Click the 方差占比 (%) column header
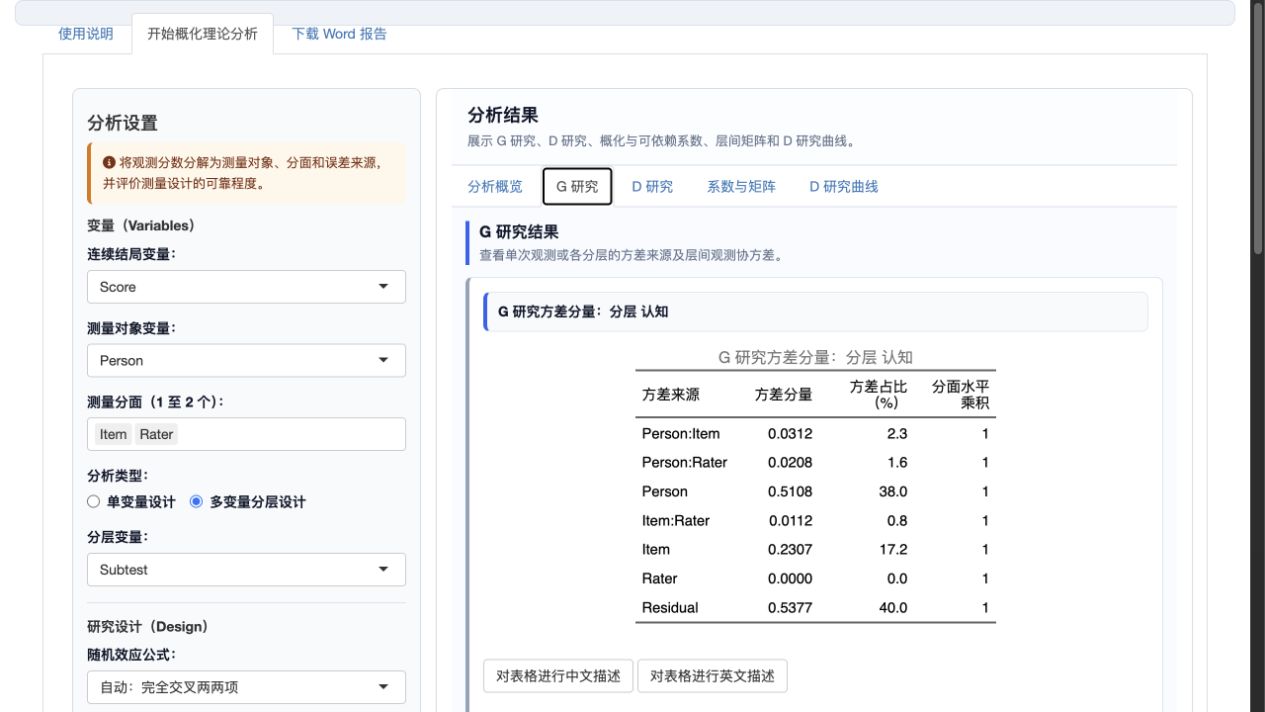The width and height of the screenshot is (1265, 712). (x=879, y=394)
